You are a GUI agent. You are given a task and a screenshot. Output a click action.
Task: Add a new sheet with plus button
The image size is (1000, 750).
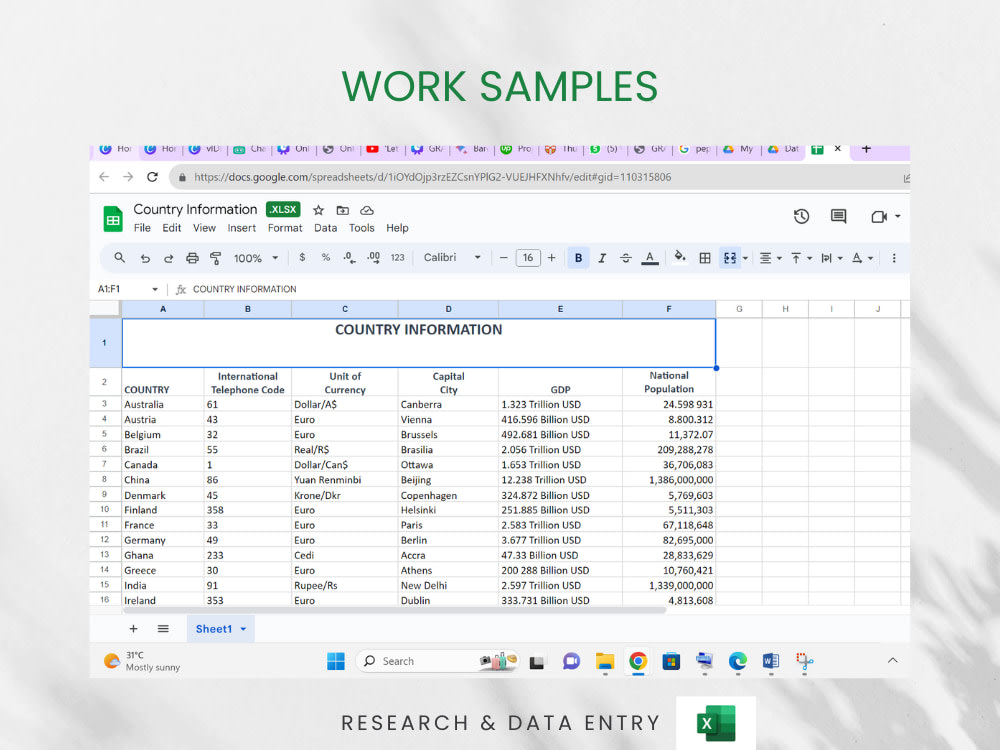(x=133, y=629)
